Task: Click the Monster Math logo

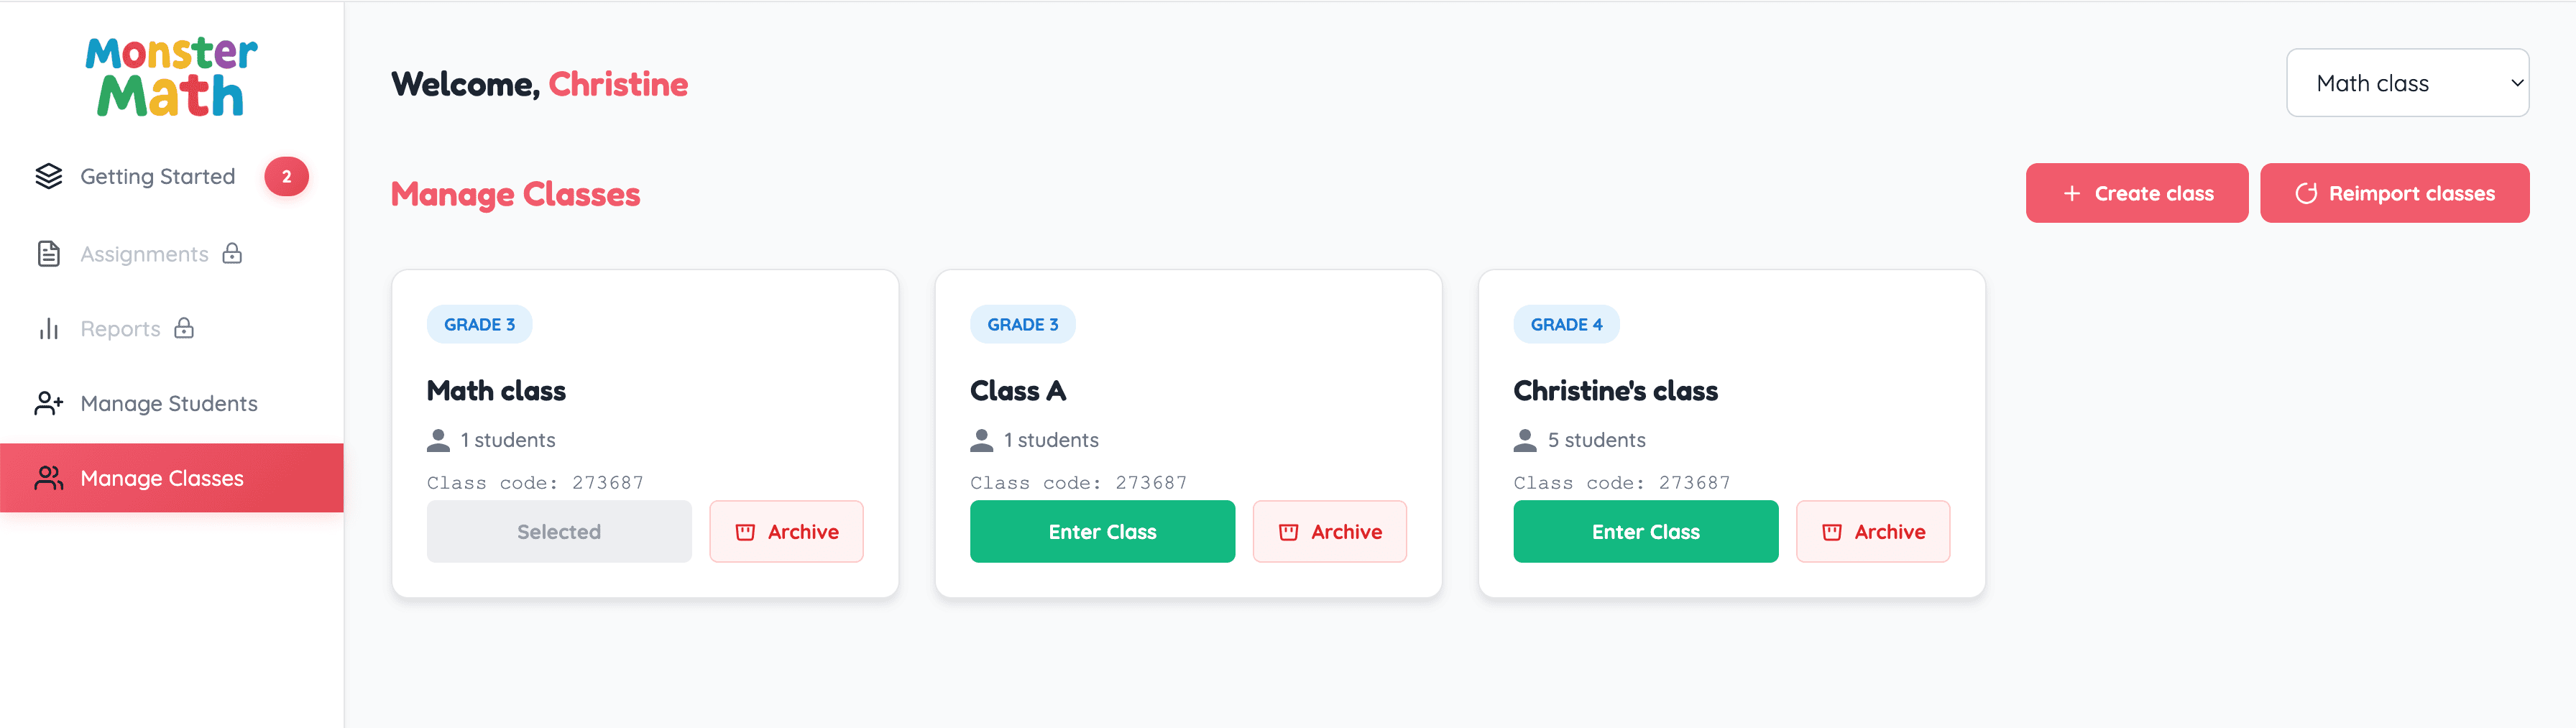Action: coord(171,77)
